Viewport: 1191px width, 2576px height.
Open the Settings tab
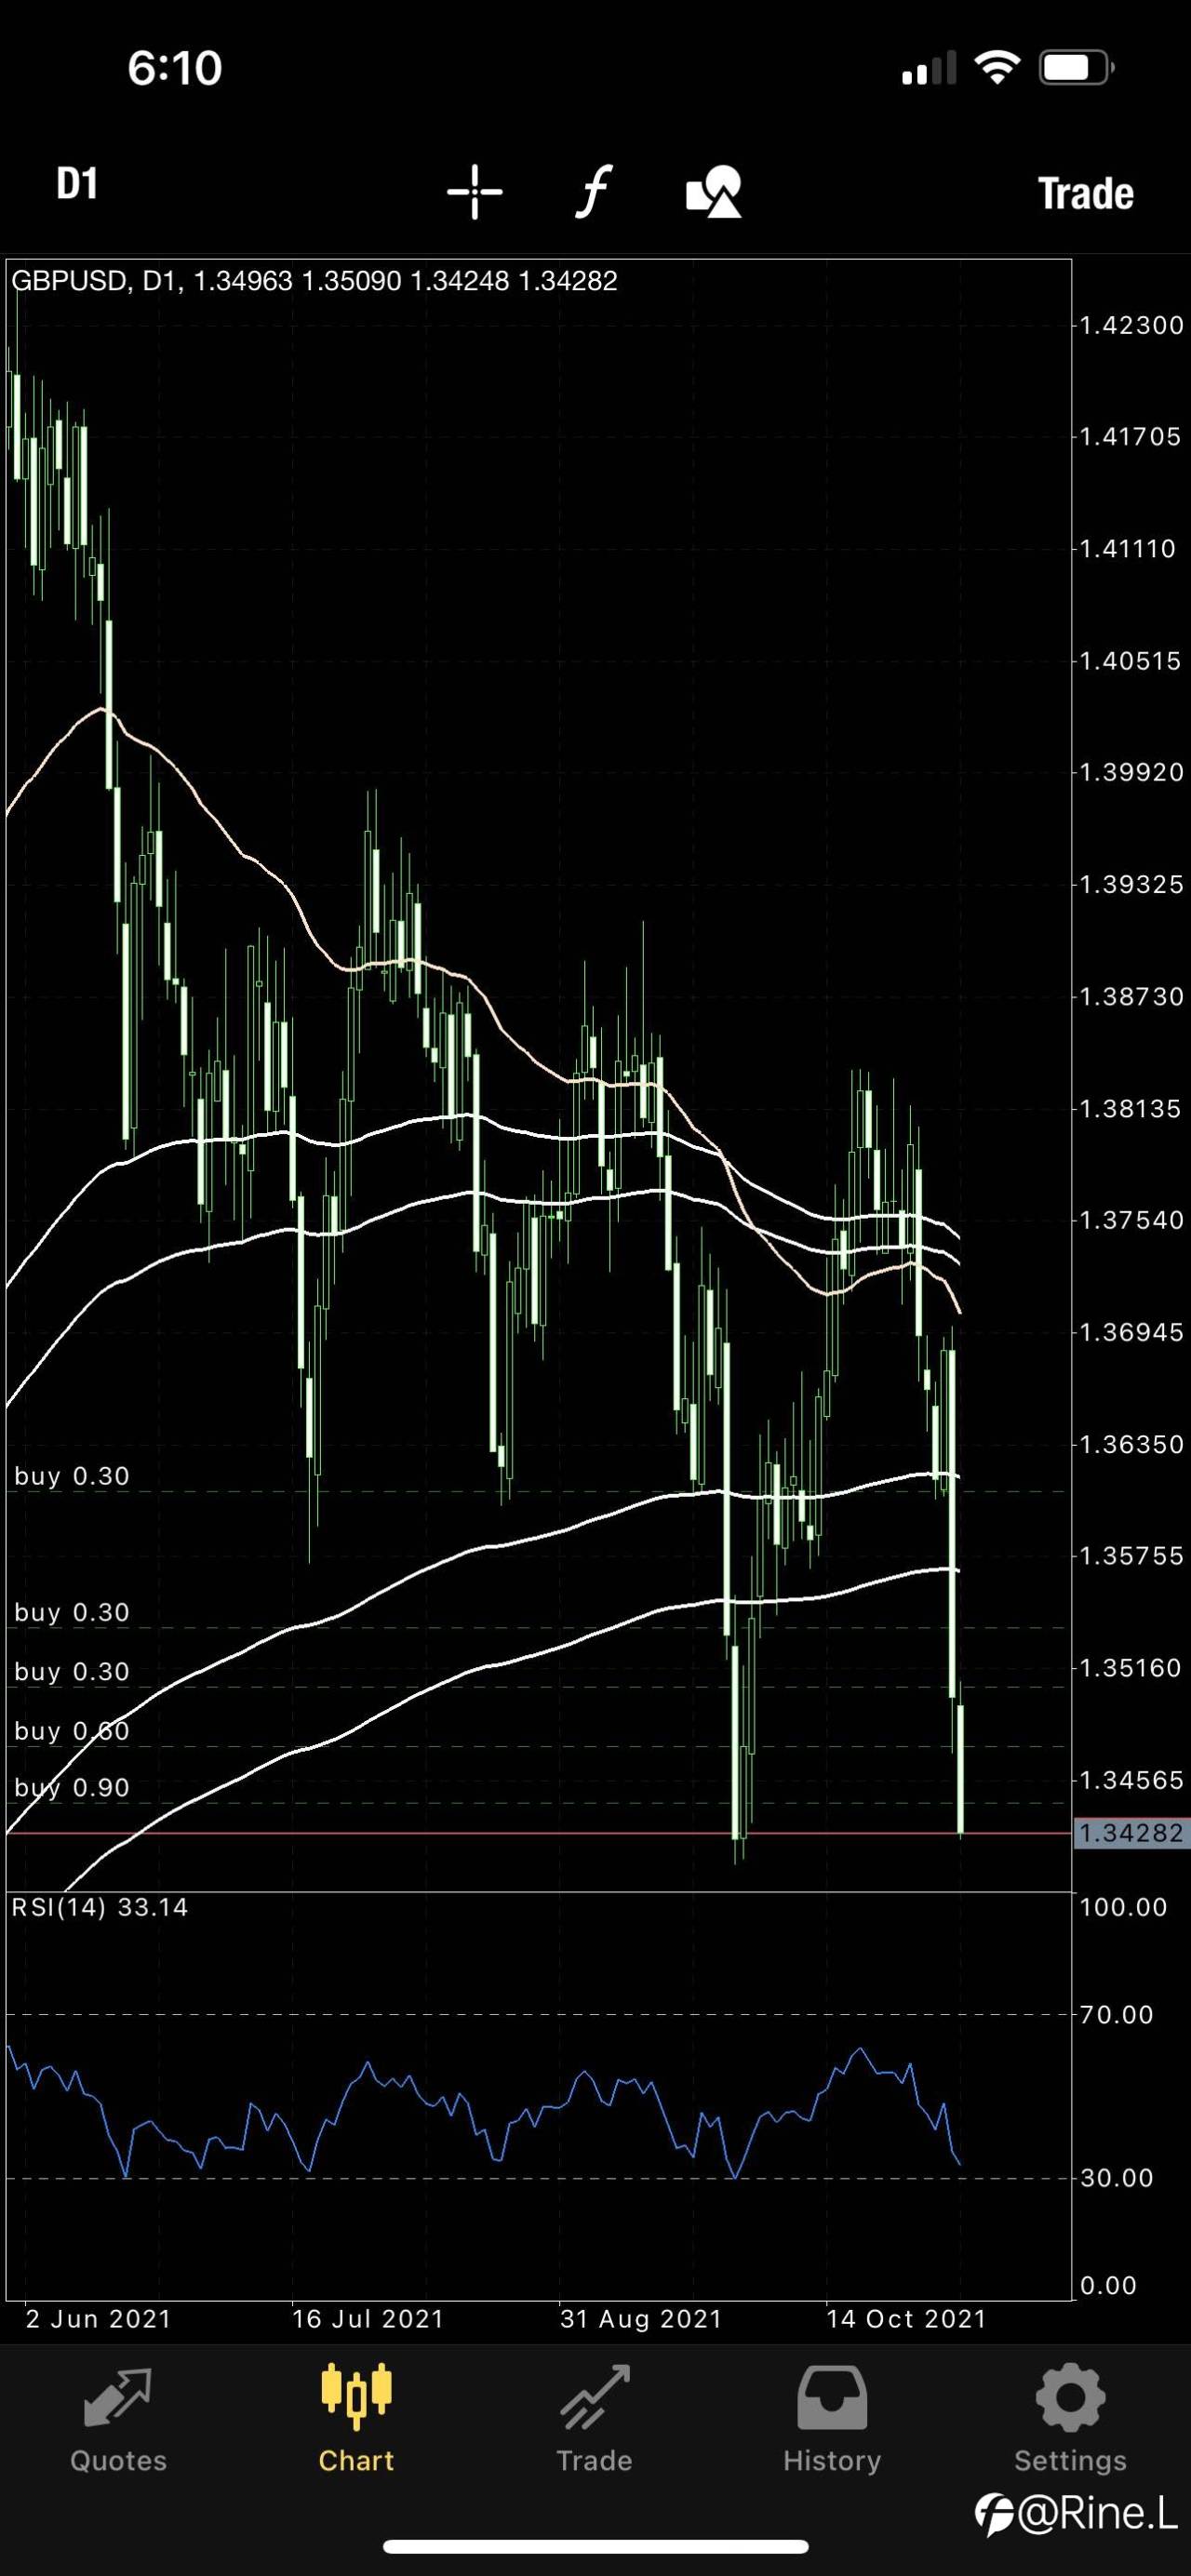coord(1070,2419)
